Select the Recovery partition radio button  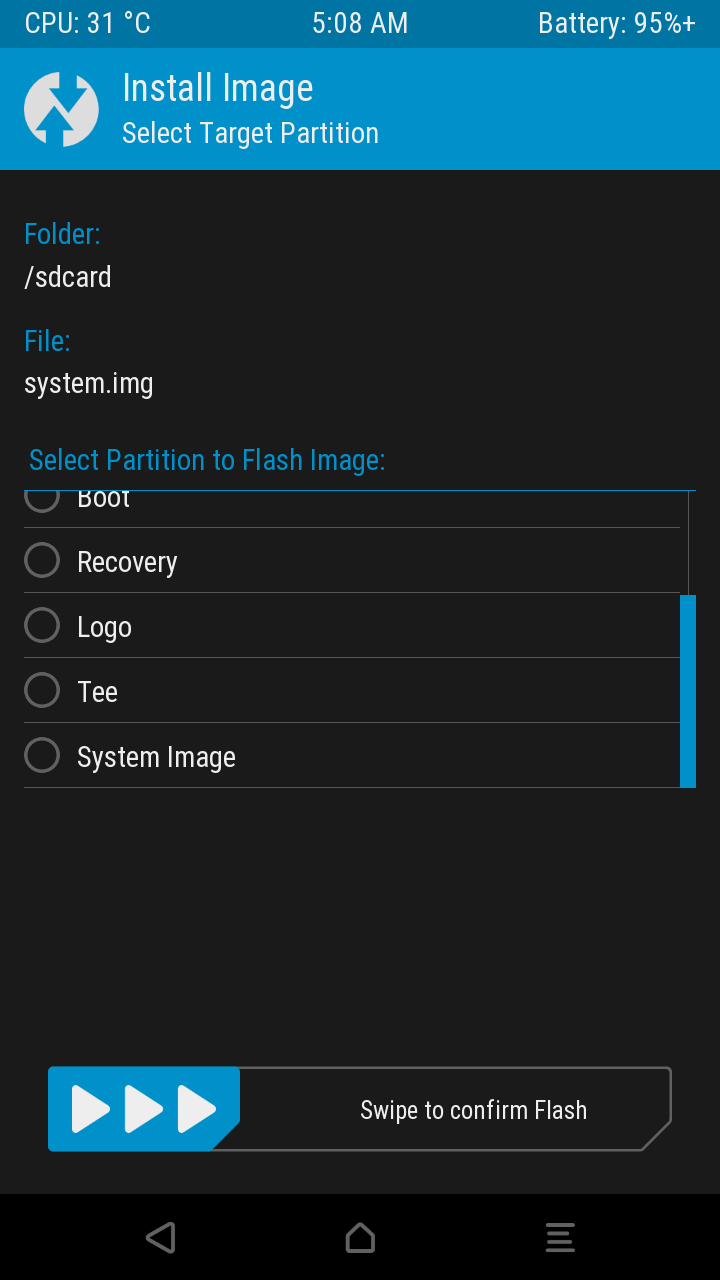tap(42, 561)
